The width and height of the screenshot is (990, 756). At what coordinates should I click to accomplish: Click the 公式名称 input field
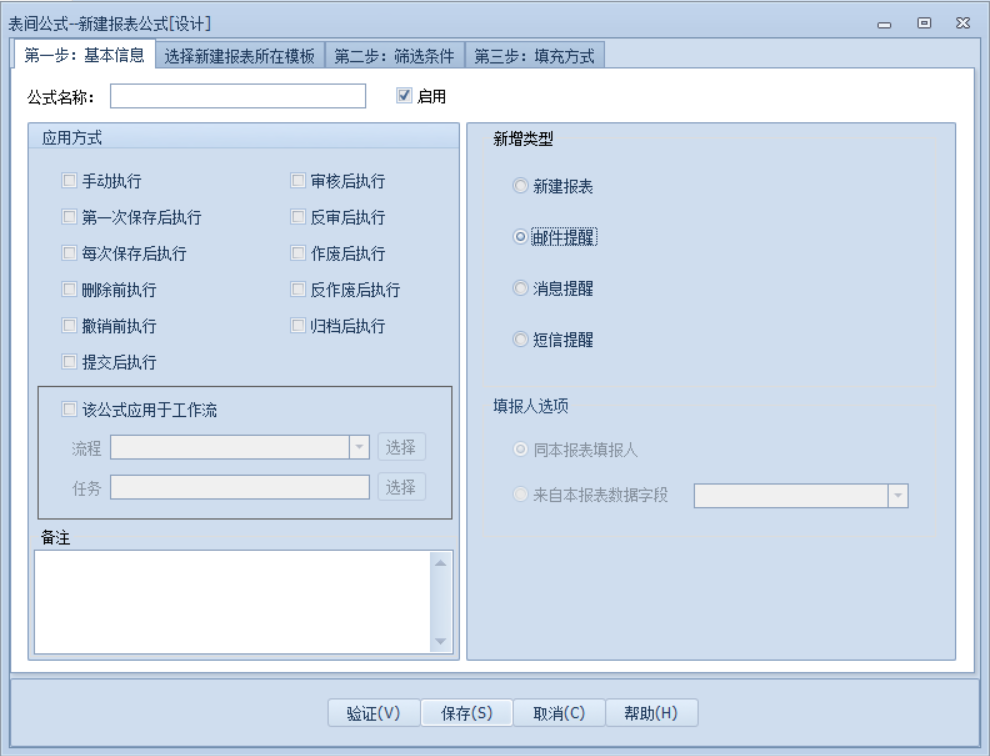(239, 96)
